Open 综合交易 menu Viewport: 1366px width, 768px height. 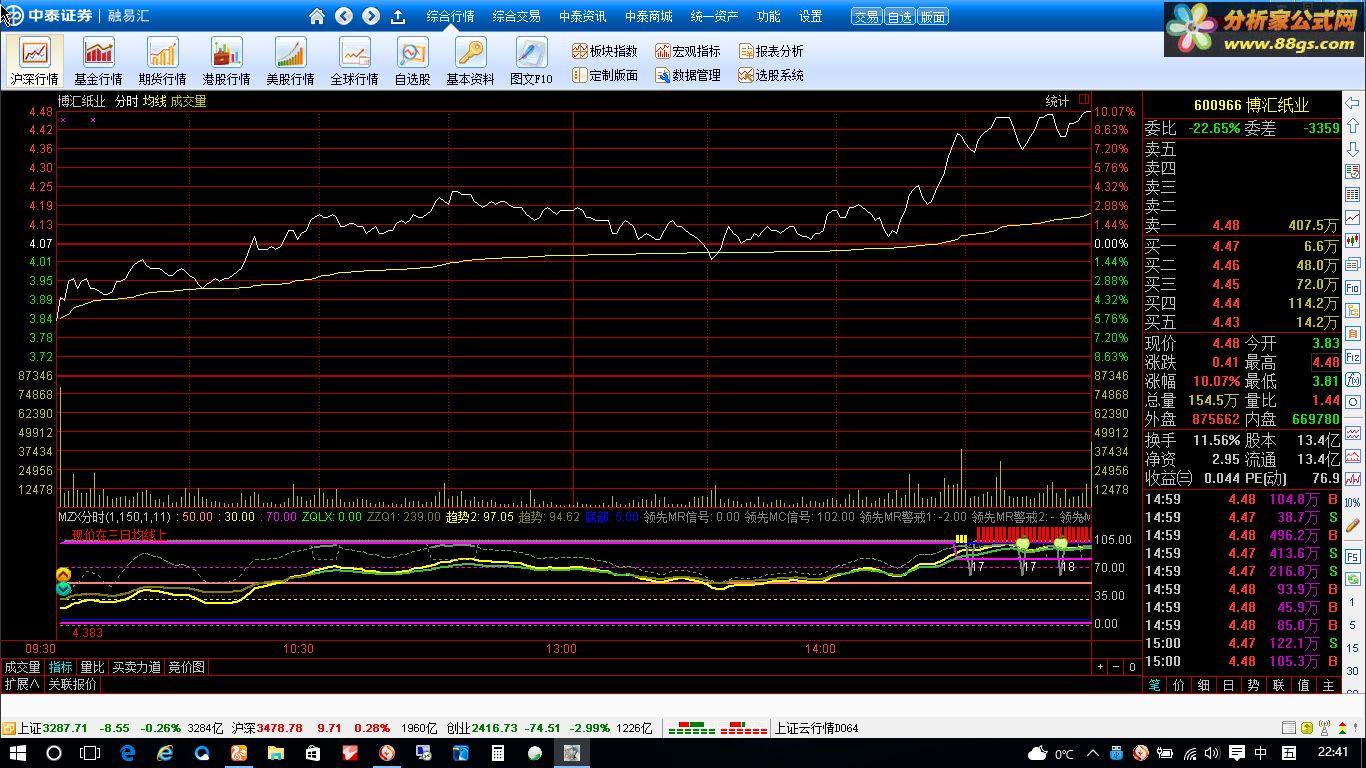pos(516,16)
